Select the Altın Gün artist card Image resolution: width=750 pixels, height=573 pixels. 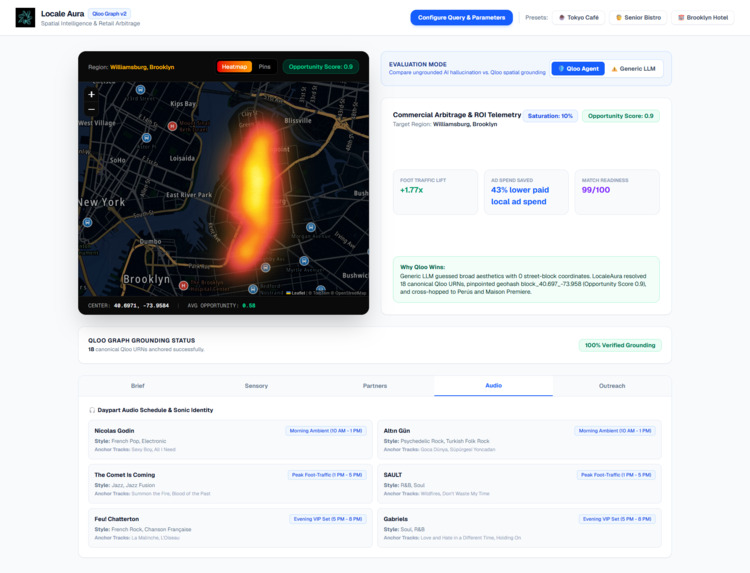pyautogui.click(x=519, y=440)
